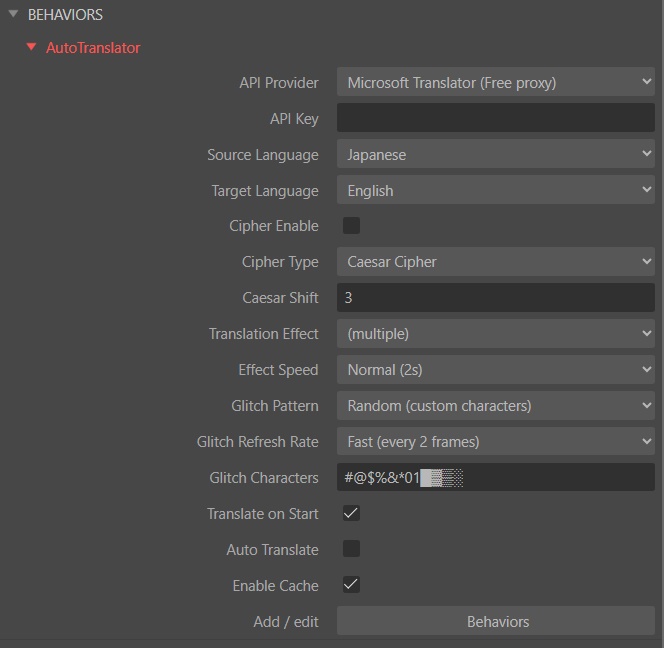Viewport: 664px width, 648px height.
Task: Click the Caesar Shift value field
Action: [x=495, y=298]
